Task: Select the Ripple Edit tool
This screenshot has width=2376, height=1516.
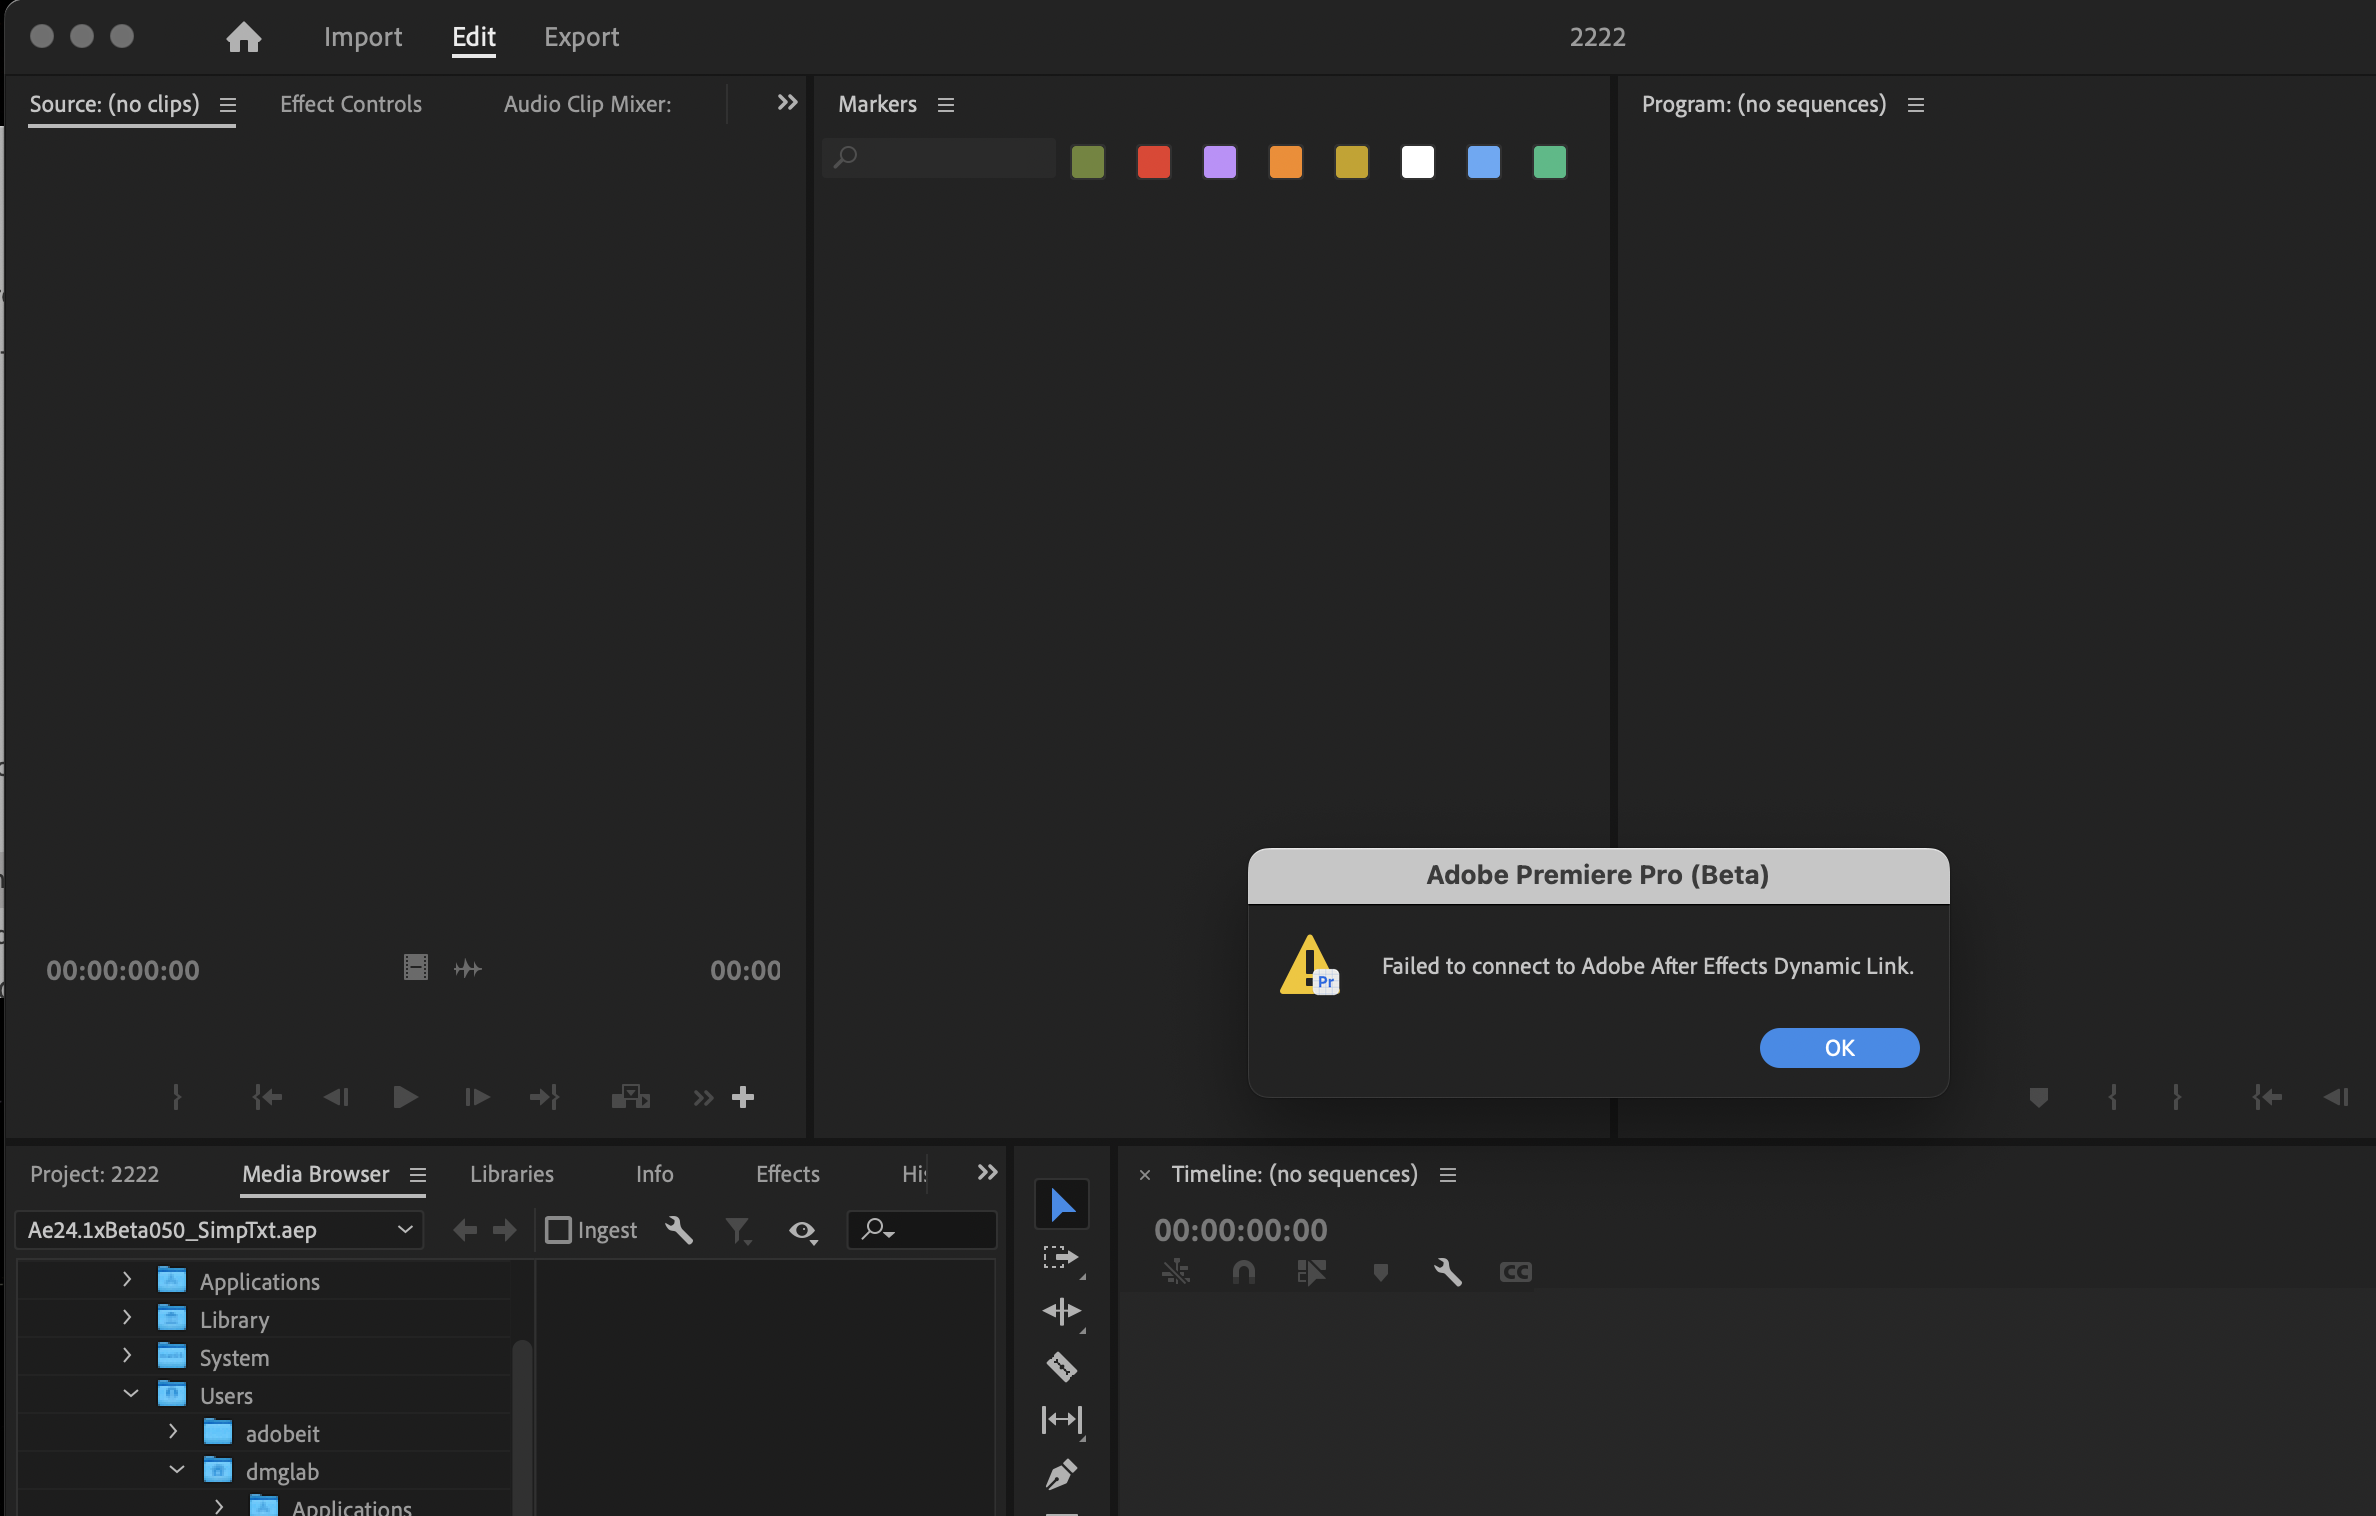Action: tap(1061, 1312)
